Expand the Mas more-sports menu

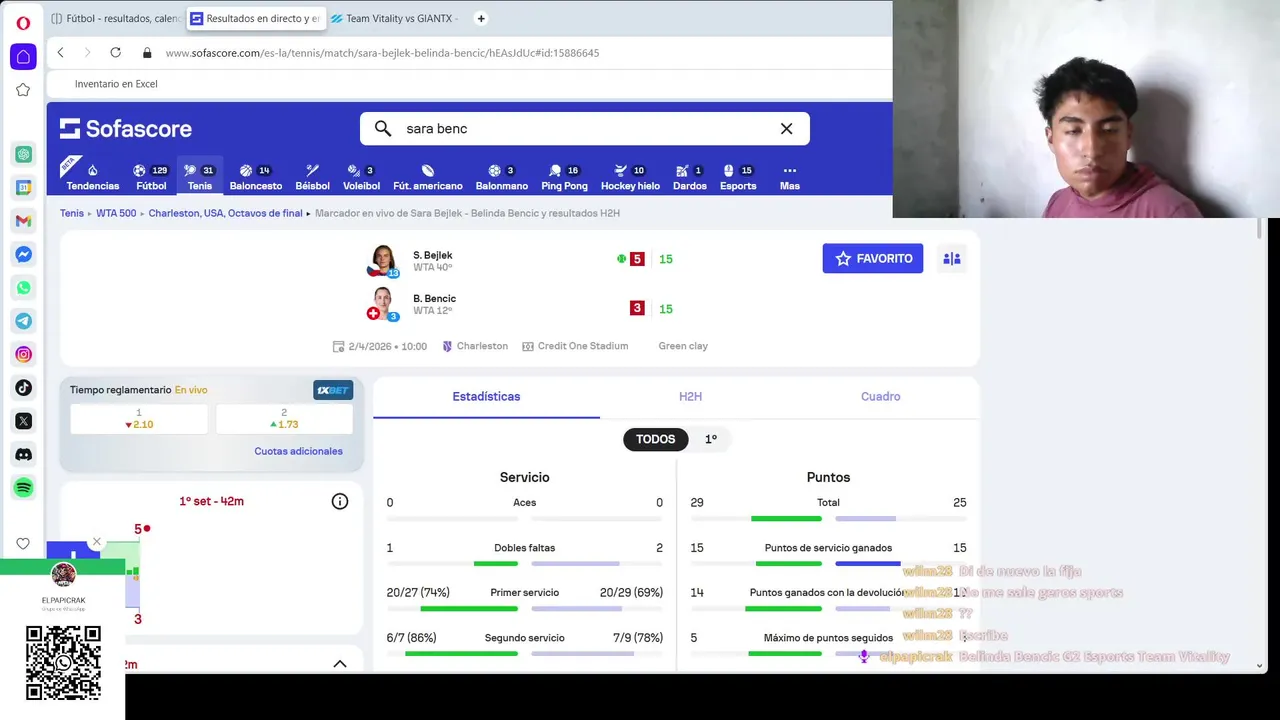click(x=790, y=177)
